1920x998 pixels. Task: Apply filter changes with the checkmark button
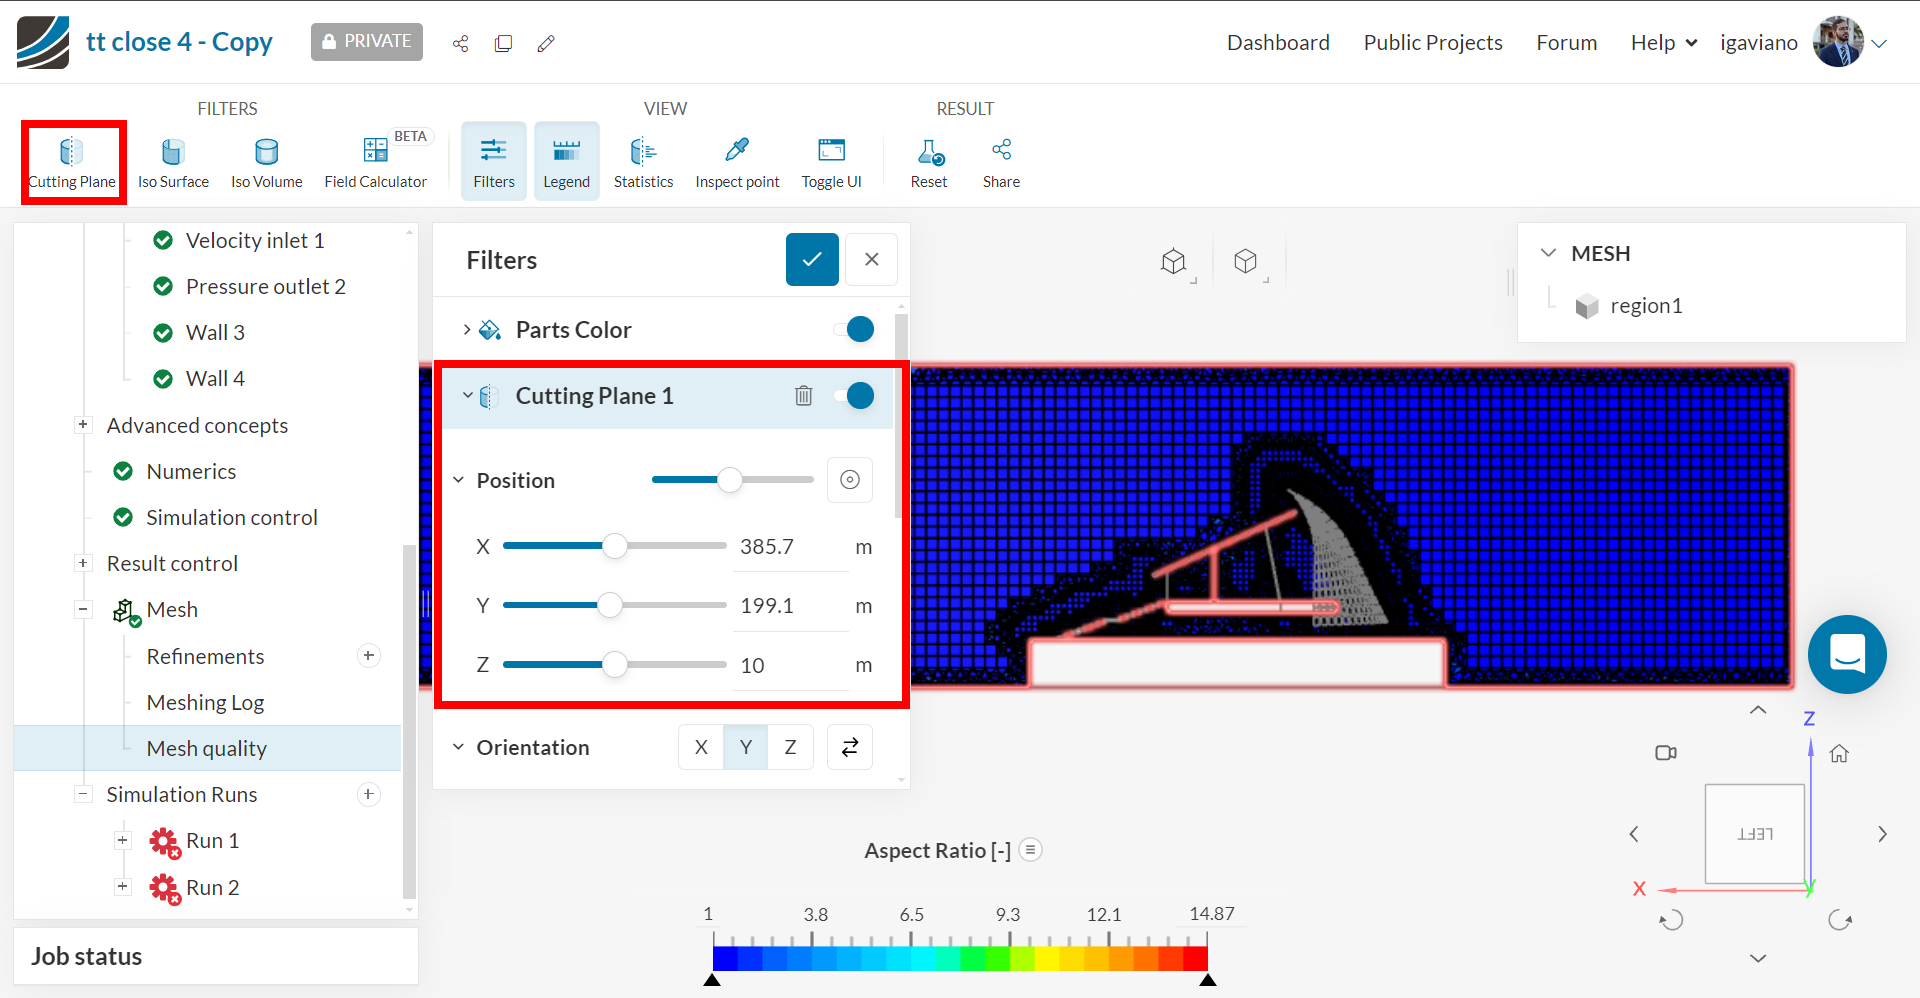point(811,259)
